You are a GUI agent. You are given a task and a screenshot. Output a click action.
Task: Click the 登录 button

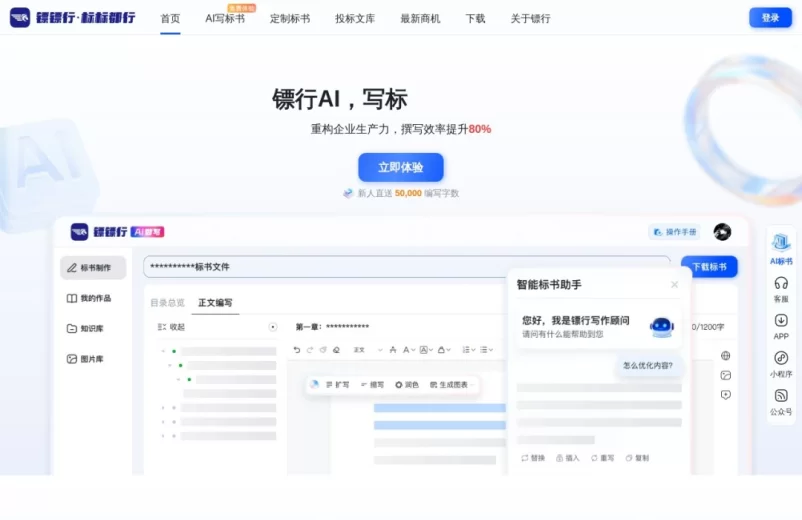click(x=770, y=17)
